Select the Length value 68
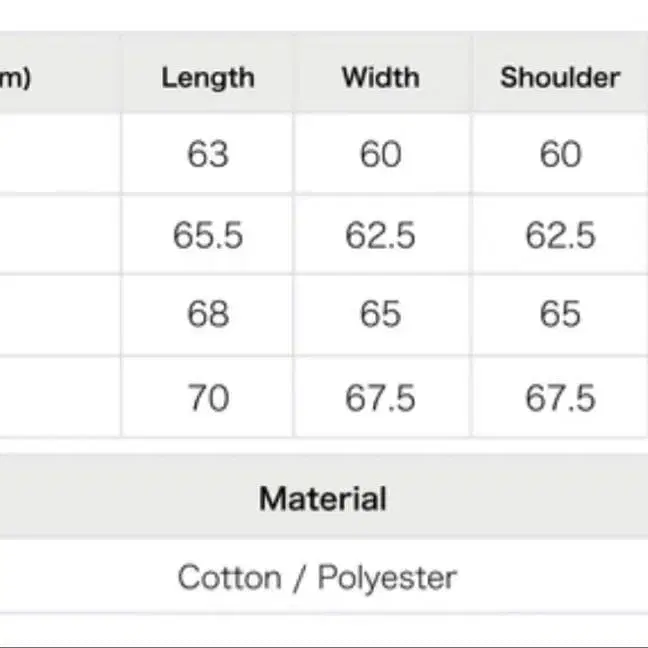The height and width of the screenshot is (648, 648). pos(208,316)
